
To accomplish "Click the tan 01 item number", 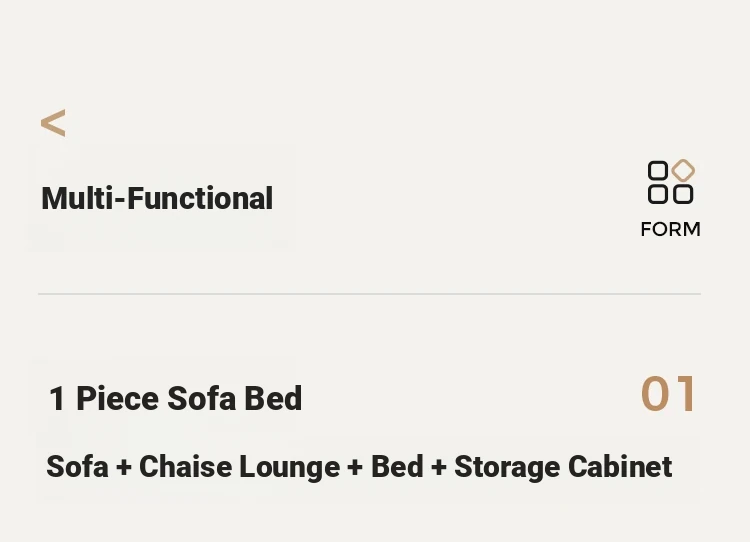I will click(x=668, y=394).
